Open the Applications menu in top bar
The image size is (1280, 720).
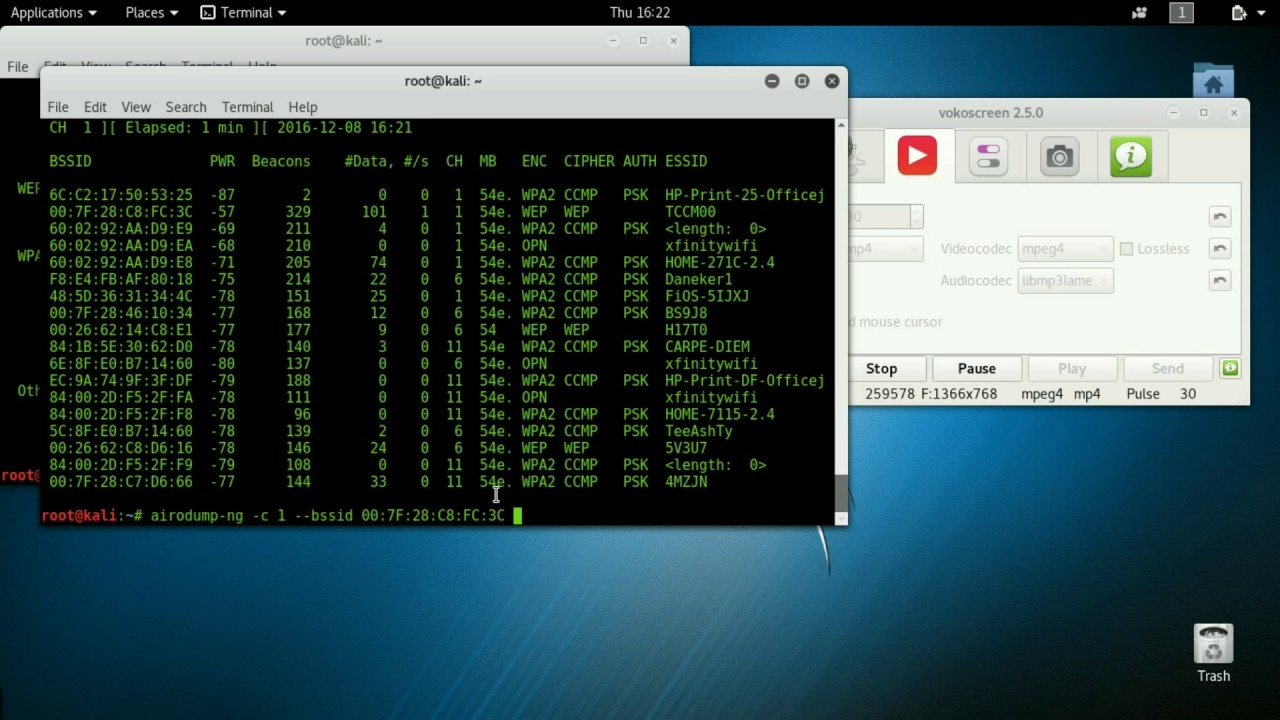point(54,13)
